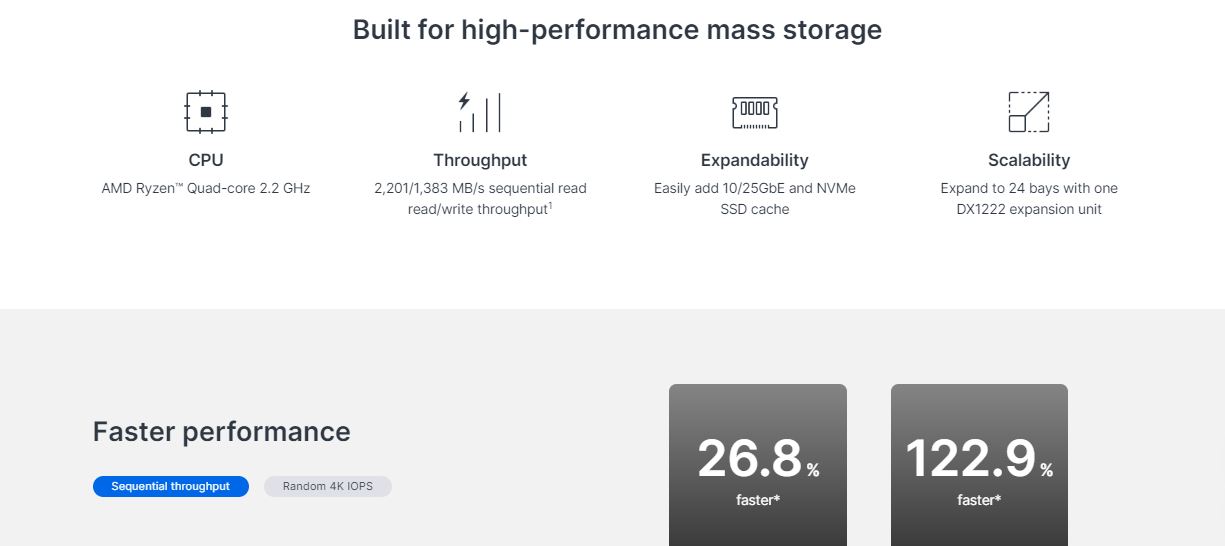The height and width of the screenshot is (546, 1225).
Task: Click the Scalability expand-arrow icon
Action: click(1029, 112)
